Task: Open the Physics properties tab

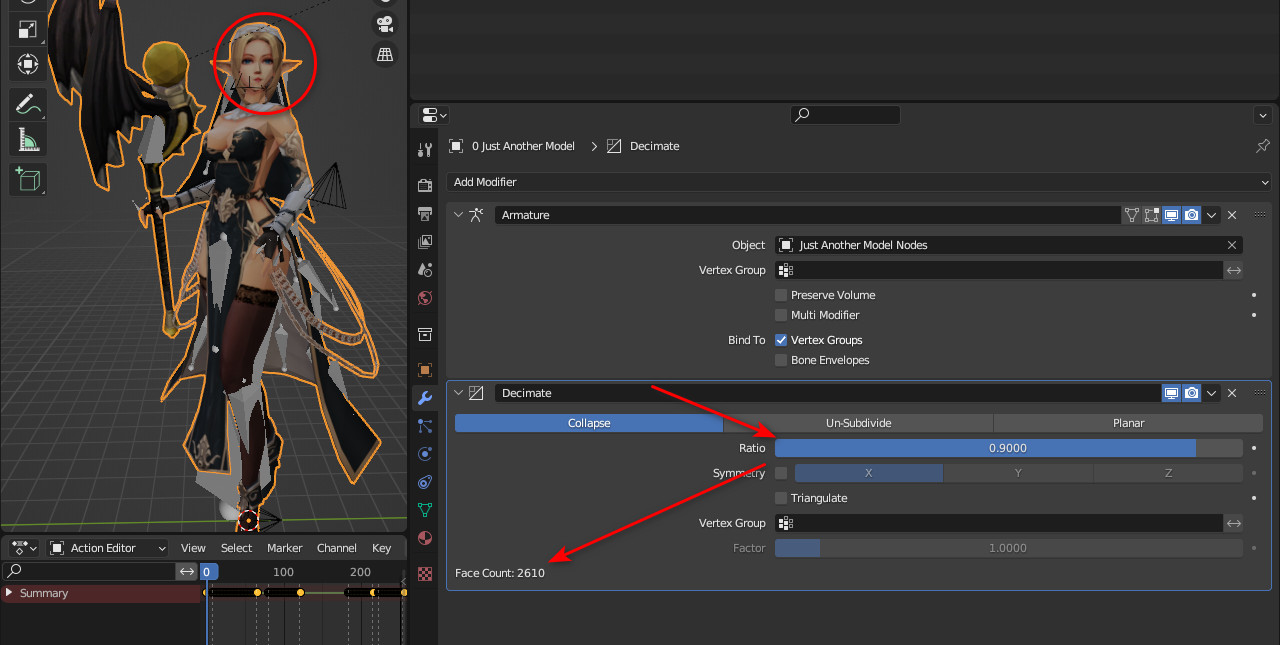Action: pos(425,454)
